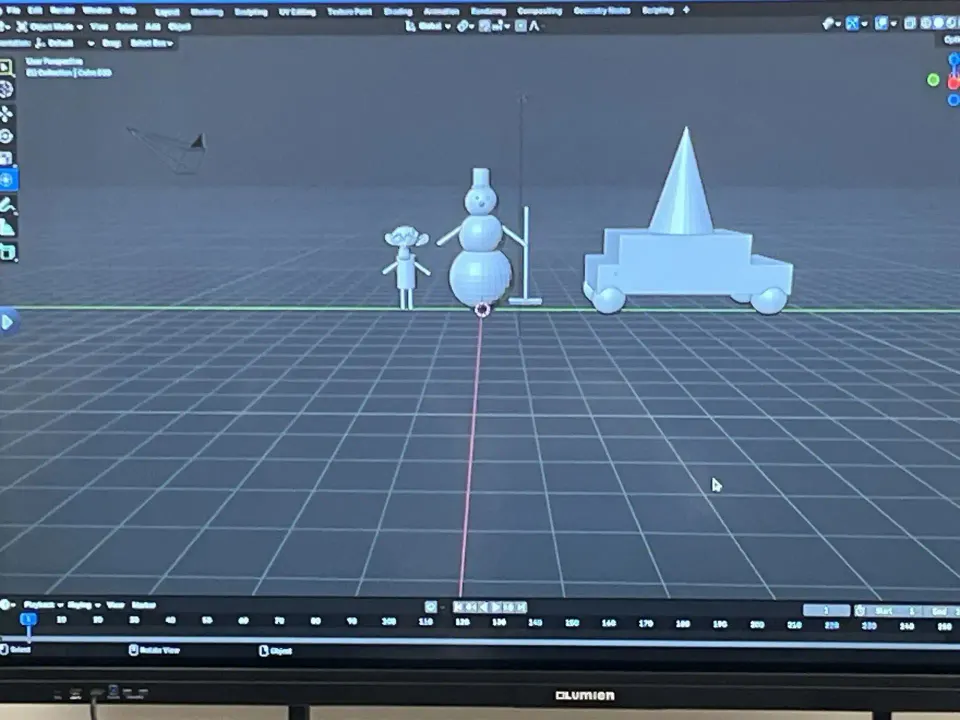Open the Select Box drag dropdown
Viewport: 960px width, 720px height.
point(152,43)
